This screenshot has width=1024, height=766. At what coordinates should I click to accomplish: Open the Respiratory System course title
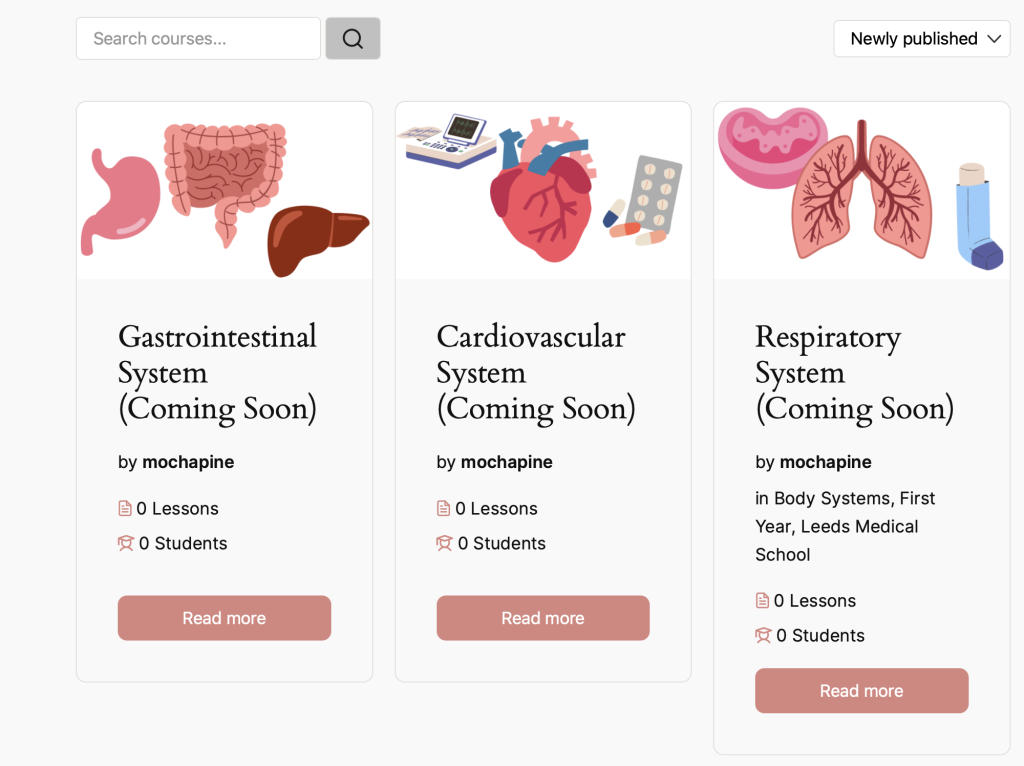(x=855, y=373)
